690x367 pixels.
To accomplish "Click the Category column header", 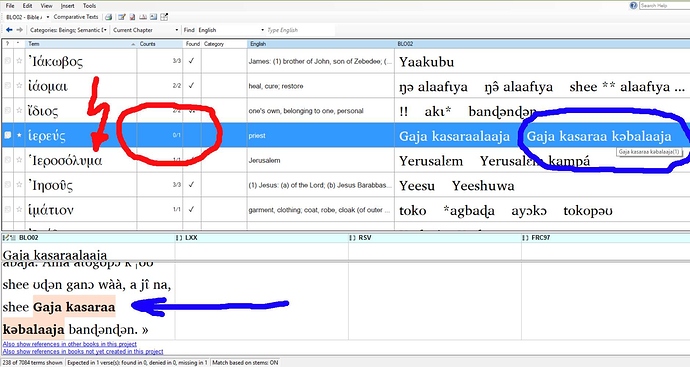I will (x=224, y=44).
